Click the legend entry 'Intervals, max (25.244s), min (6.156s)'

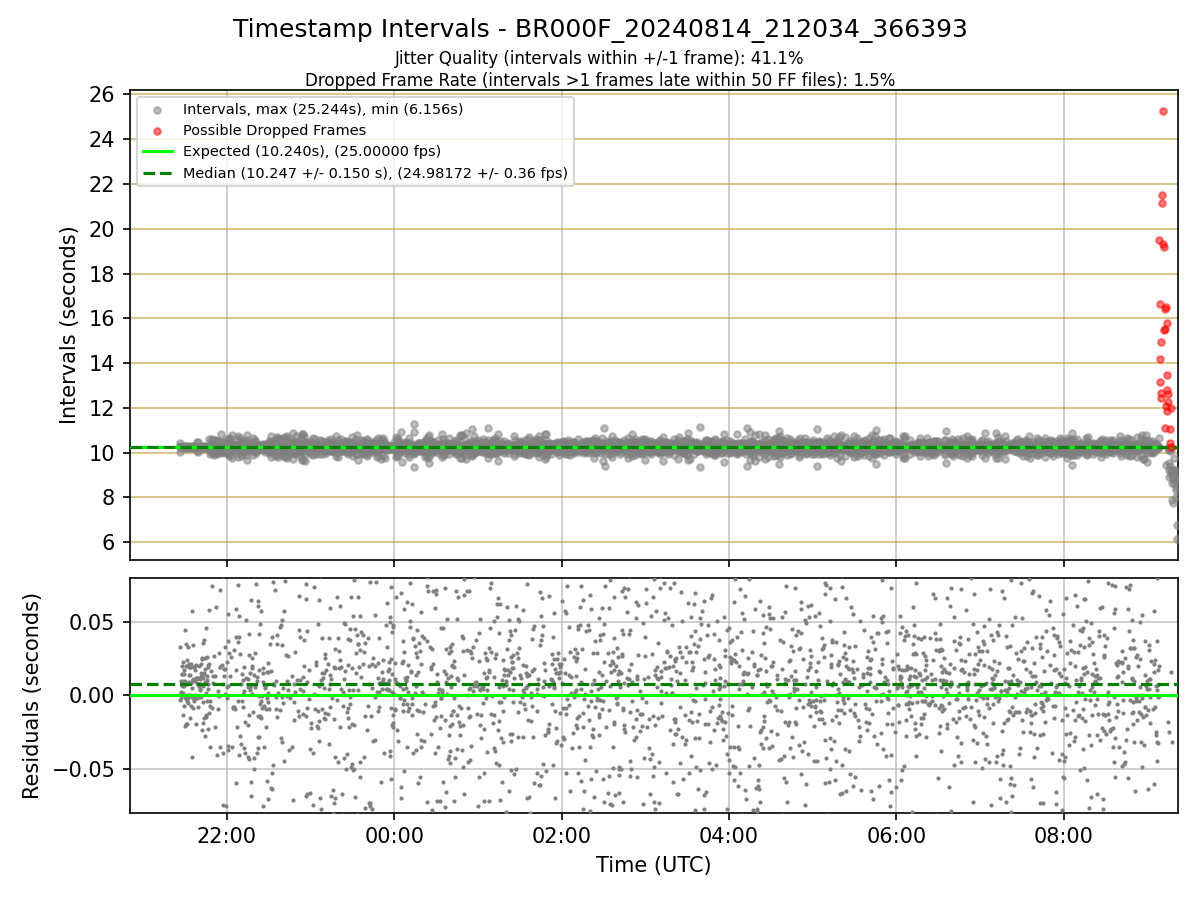pos(323,108)
